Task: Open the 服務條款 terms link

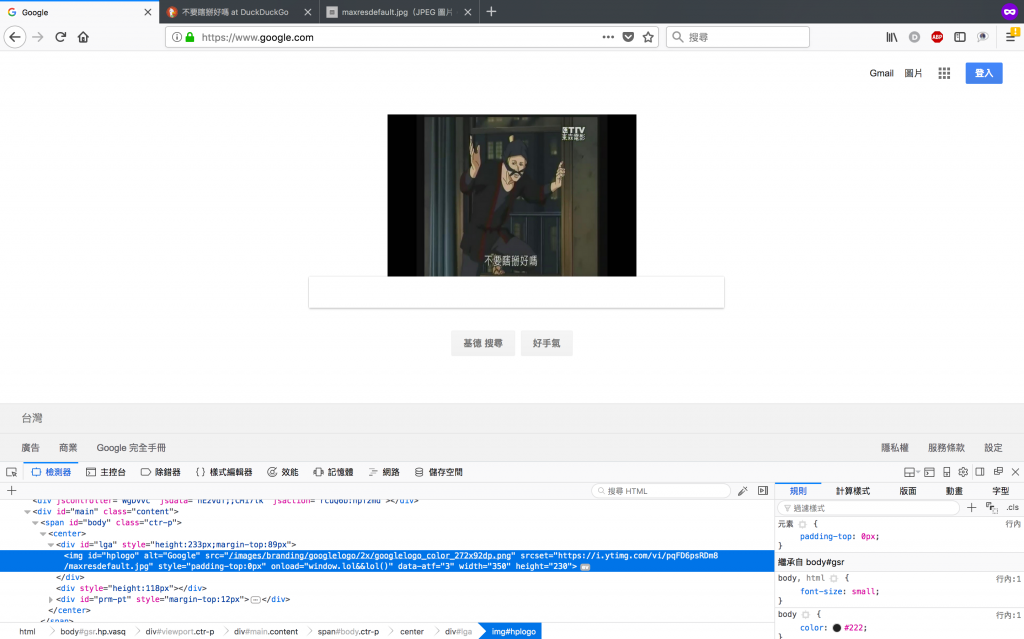Action: point(946,448)
